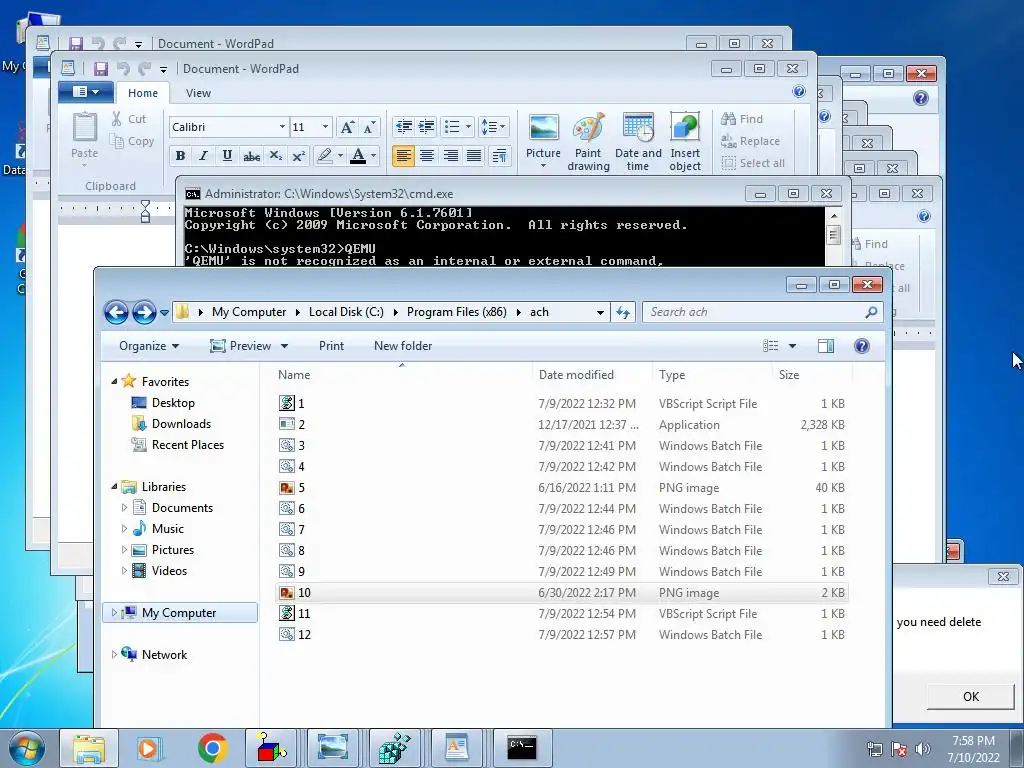Decrease indent in WordPad
Viewport: 1024px width, 768px height.
[404, 127]
